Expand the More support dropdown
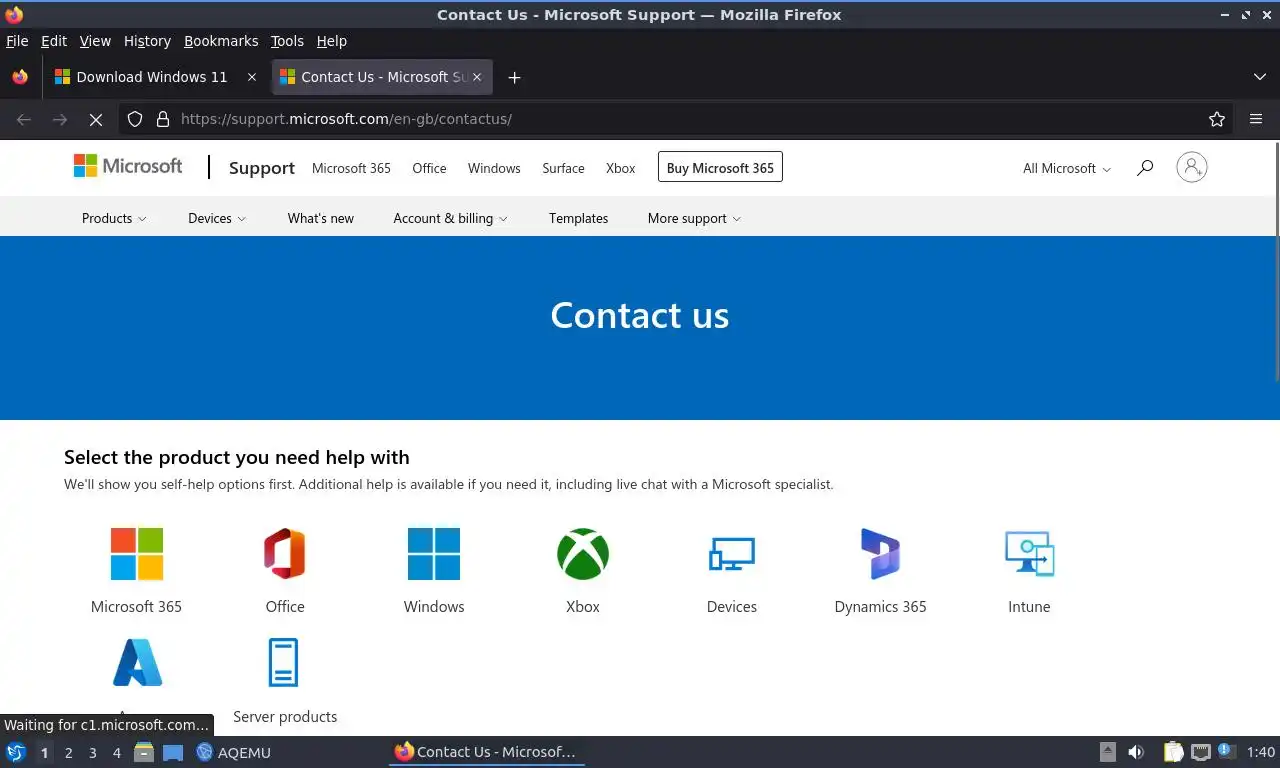 pyautogui.click(x=694, y=218)
